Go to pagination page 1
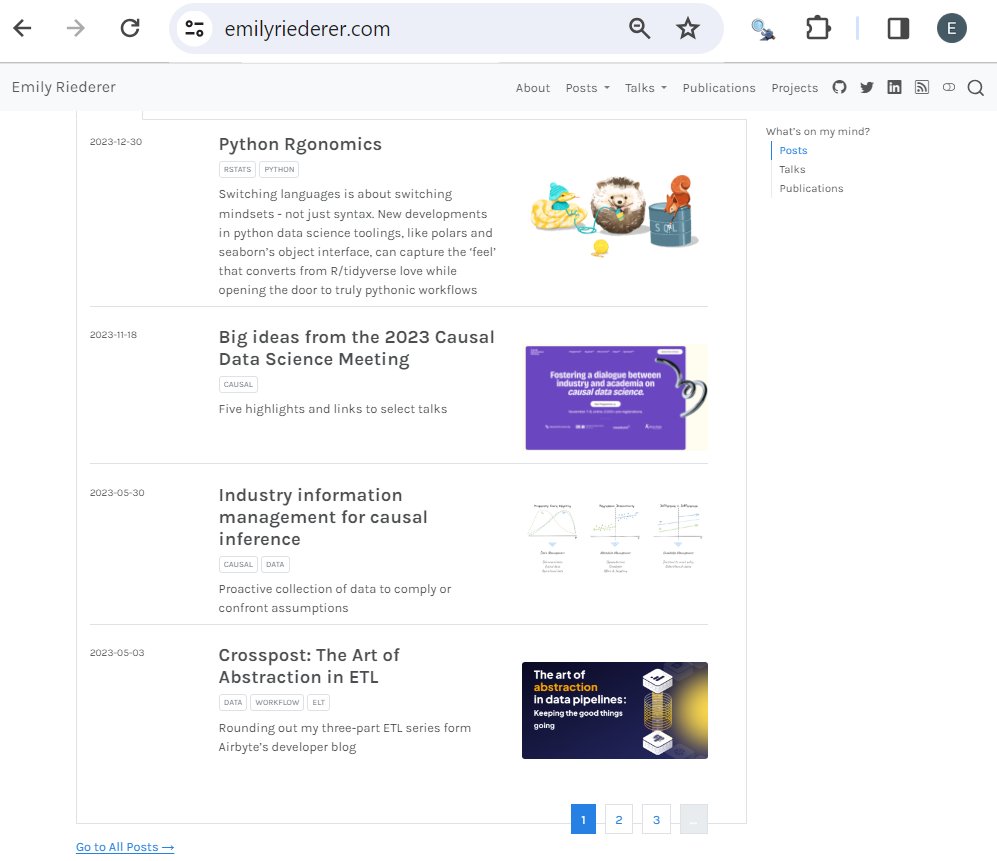 coord(583,819)
